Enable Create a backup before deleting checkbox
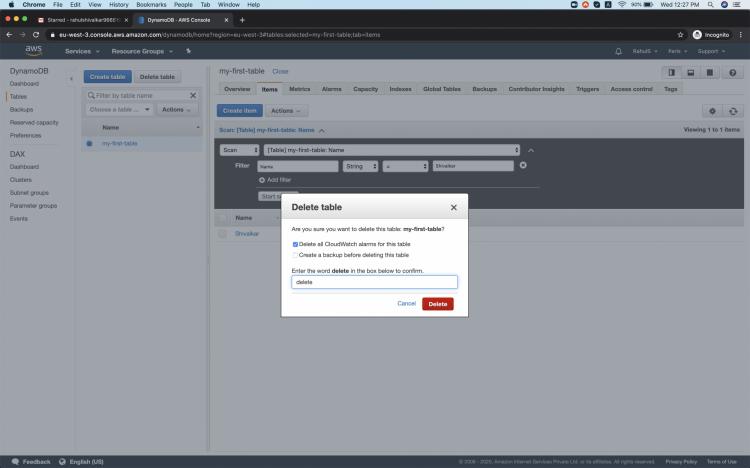750x468 pixels. click(x=295, y=255)
